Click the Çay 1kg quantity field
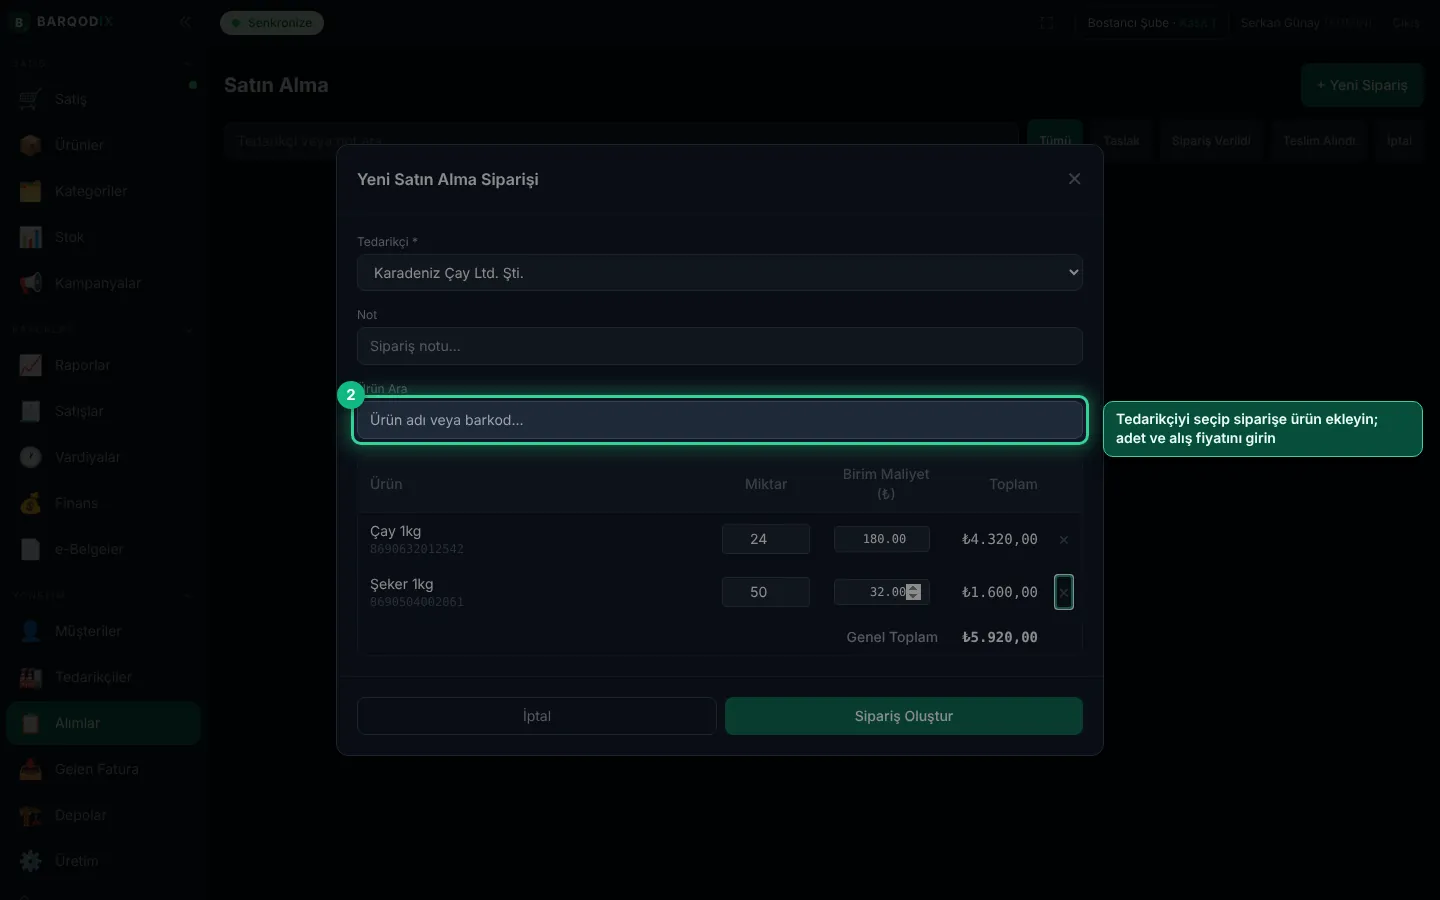 [766, 539]
